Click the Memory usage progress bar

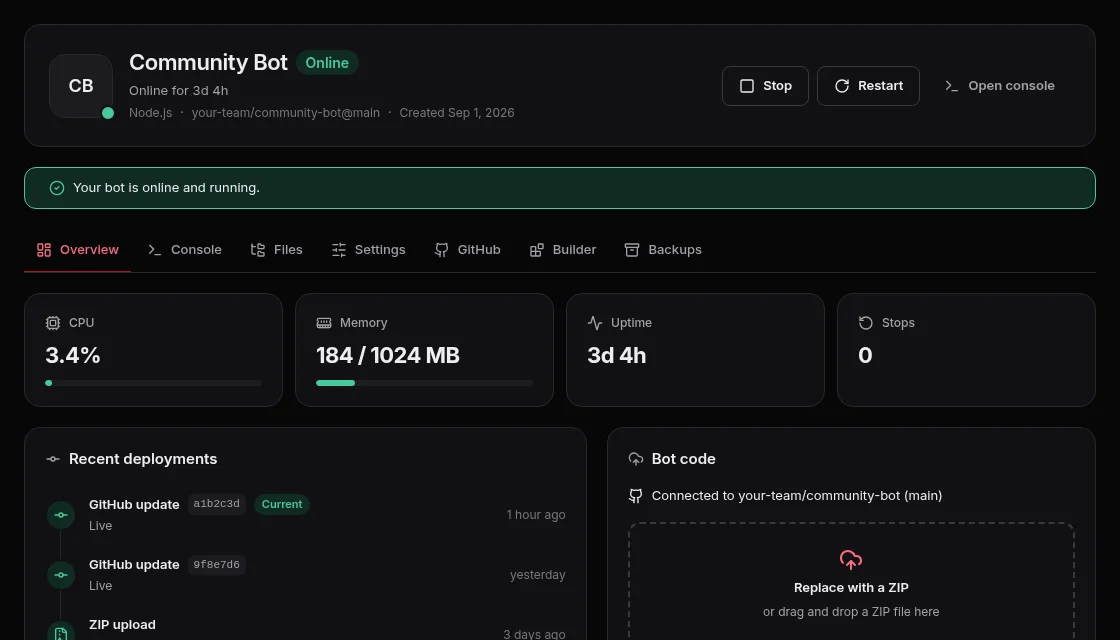424,383
